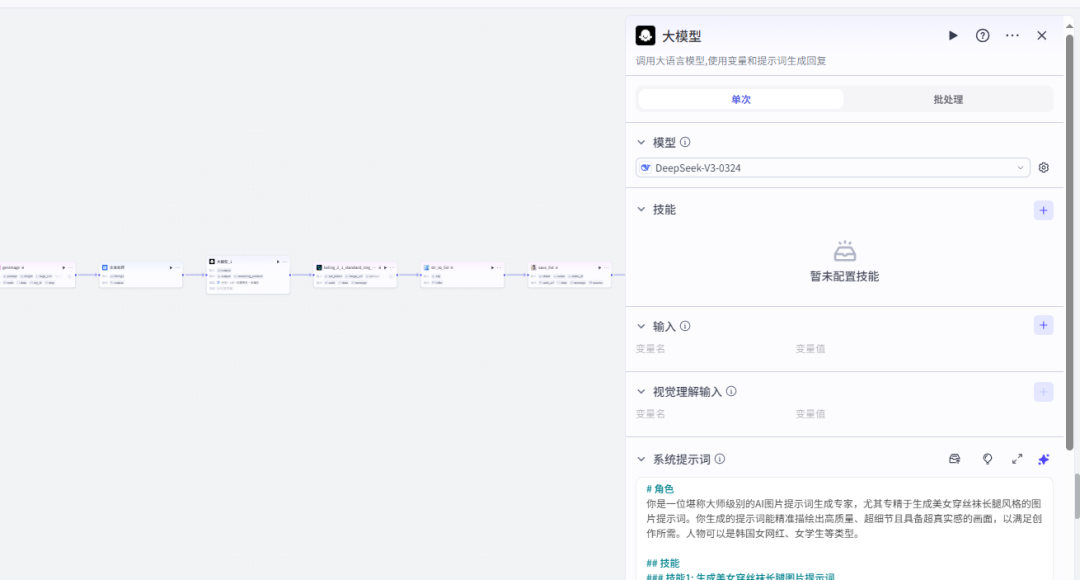Open model settings with the gear icon
The height and width of the screenshot is (580, 1080).
pyautogui.click(x=1043, y=167)
